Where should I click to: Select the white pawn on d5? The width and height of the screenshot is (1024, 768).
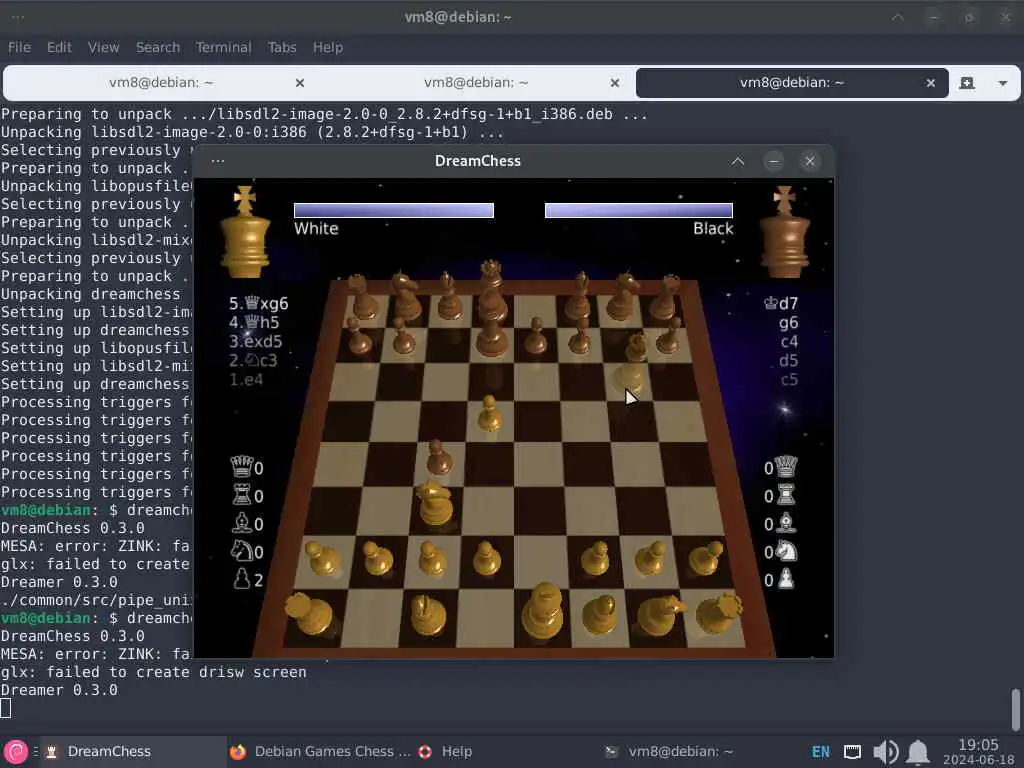pos(489,414)
